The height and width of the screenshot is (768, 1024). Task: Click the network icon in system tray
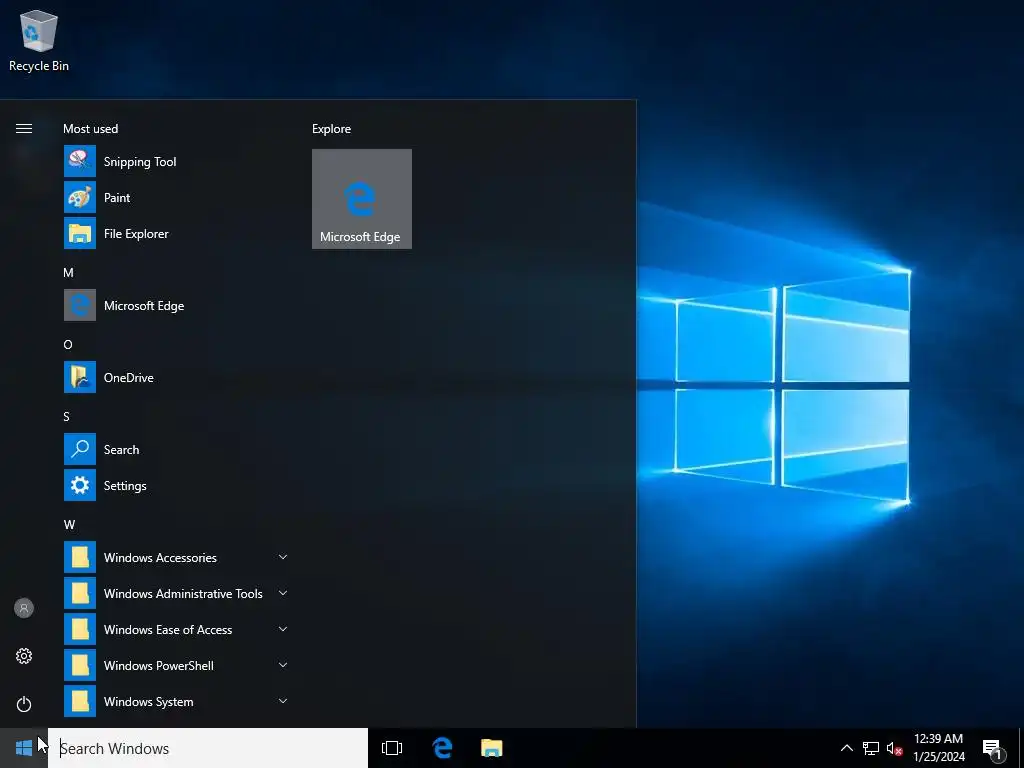click(x=871, y=748)
